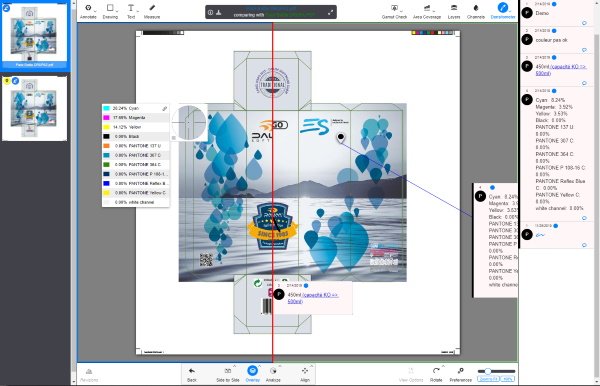Select the PANTONE 364 C row
Viewport: 600px width, 386px height.
(x=136, y=164)
